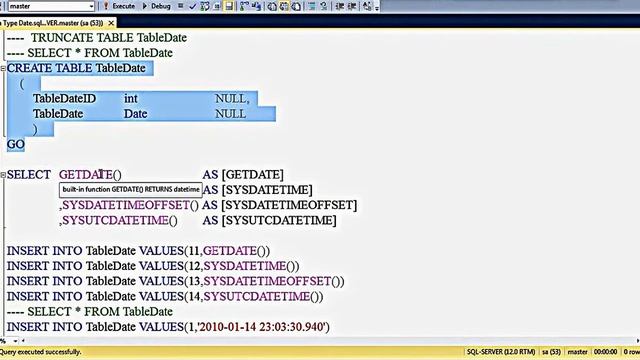Screen dimensions: 640x360
Task: Increase indent of selected code
Action: (x=351, y=6)
